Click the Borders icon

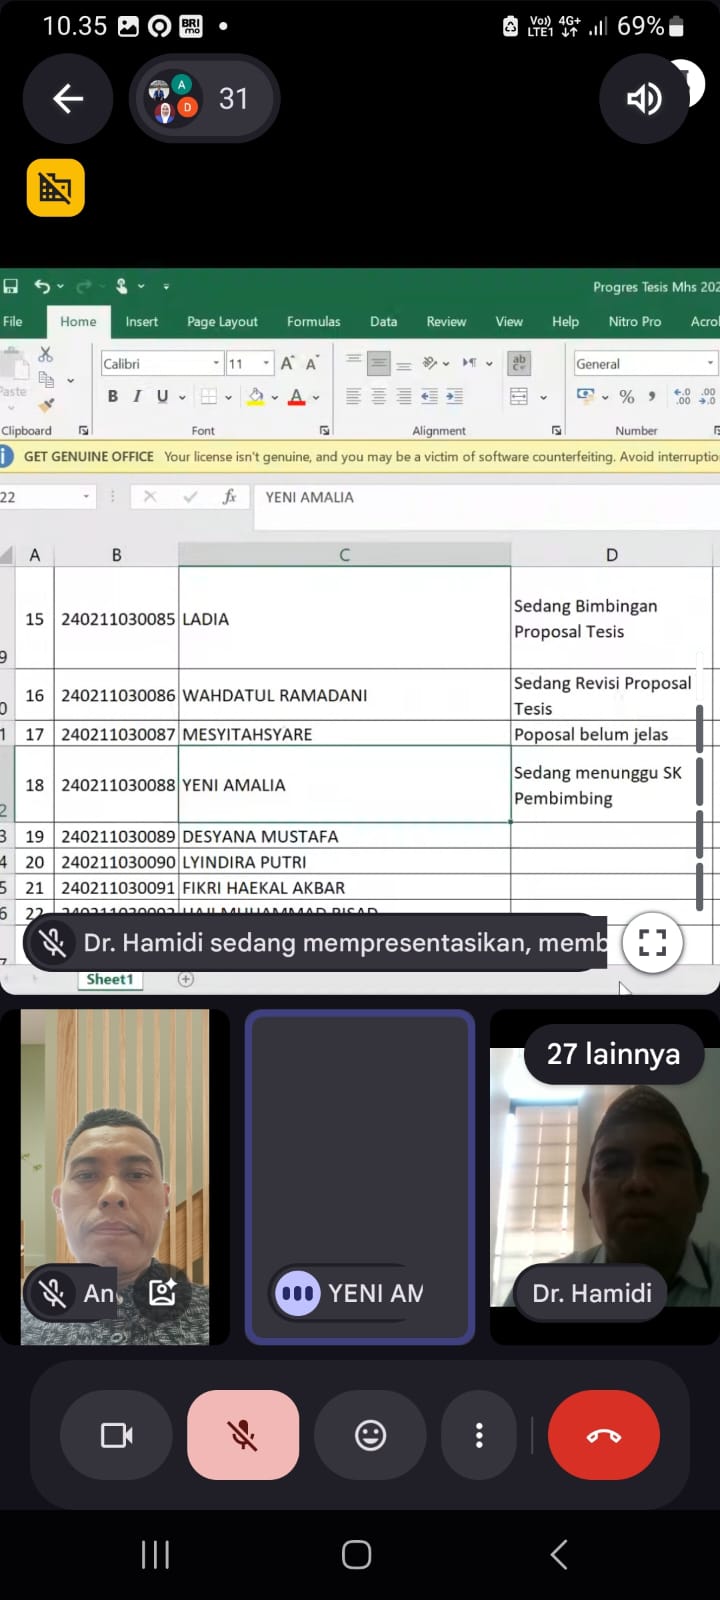coord(209,397)
